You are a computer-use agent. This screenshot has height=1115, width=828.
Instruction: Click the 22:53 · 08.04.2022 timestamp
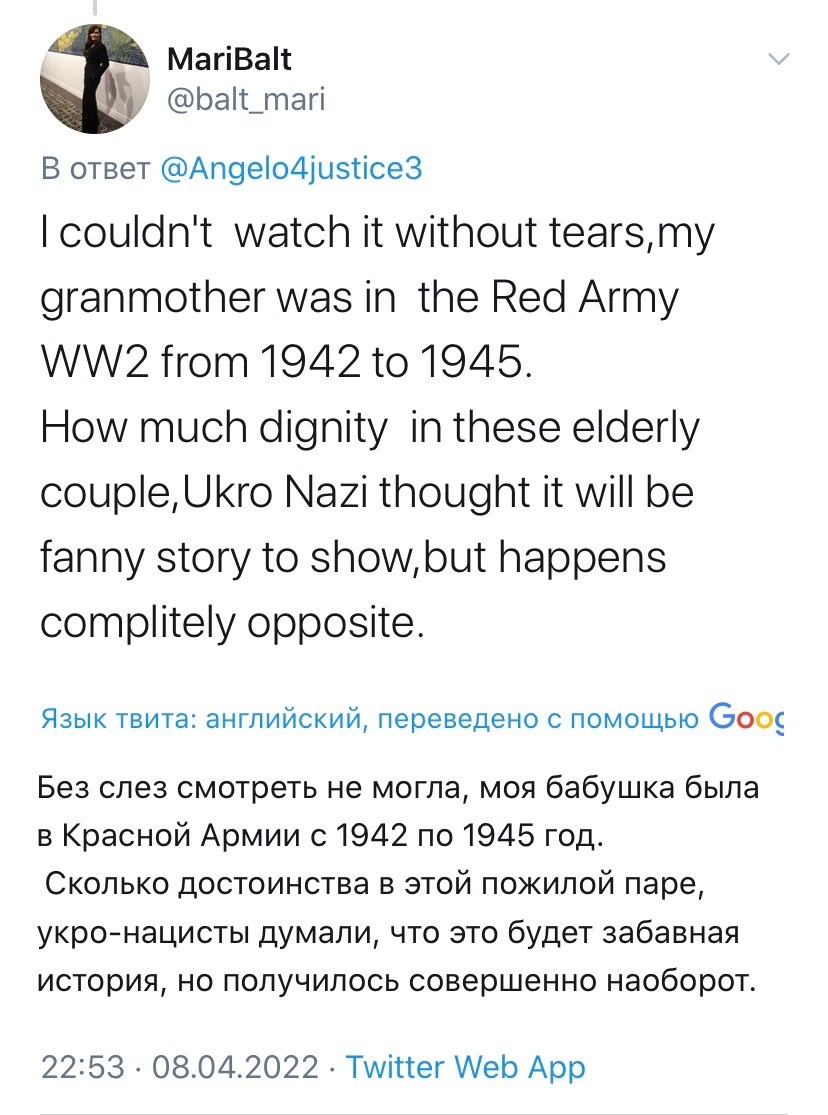tap(180, 1067)
